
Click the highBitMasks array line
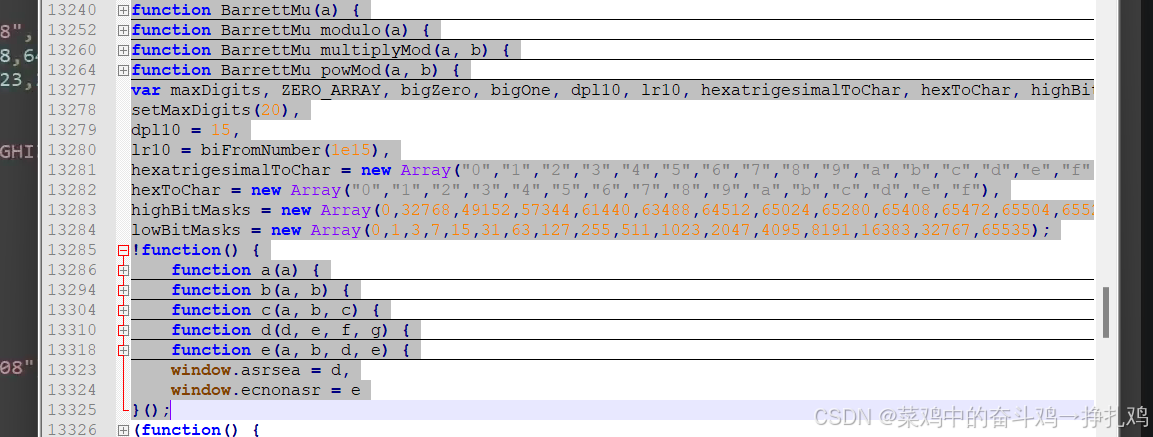pyautogui.click(x=613, y=210)
